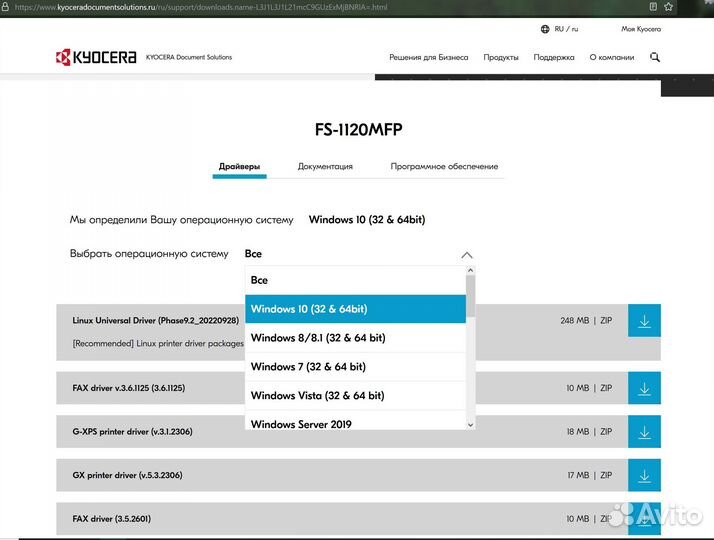Open the Поддержка menu
714x540 pixels.
point(554,57)
